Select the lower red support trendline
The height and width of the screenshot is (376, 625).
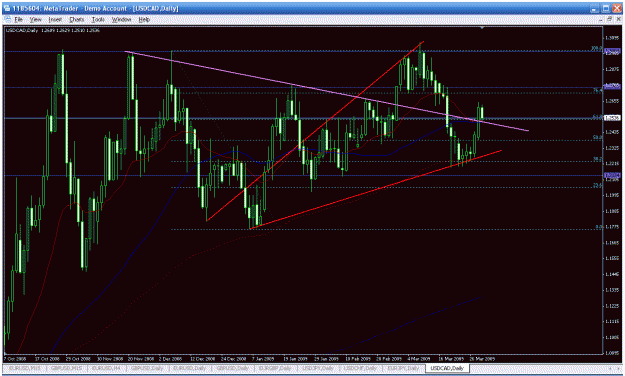click(375, 189)
